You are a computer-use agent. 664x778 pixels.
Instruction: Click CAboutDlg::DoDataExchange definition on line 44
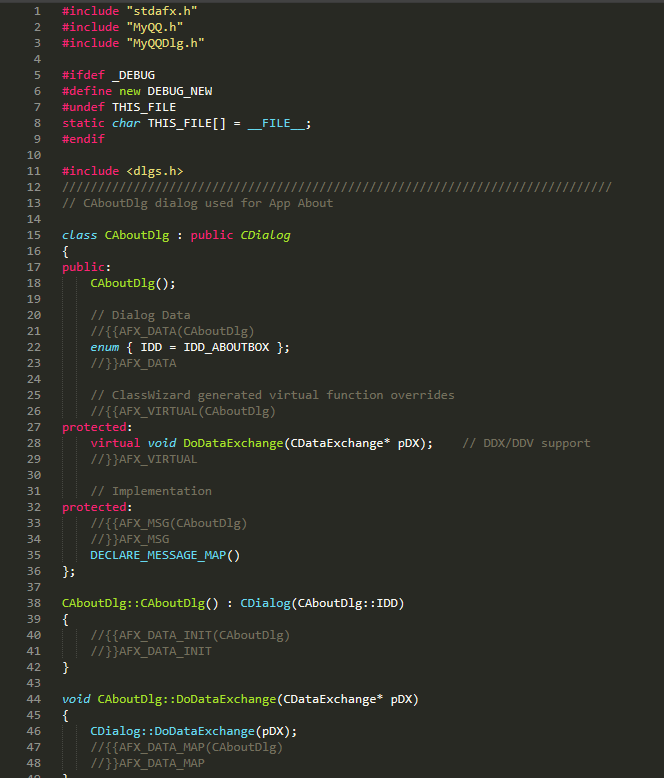(x=187, y=699)
